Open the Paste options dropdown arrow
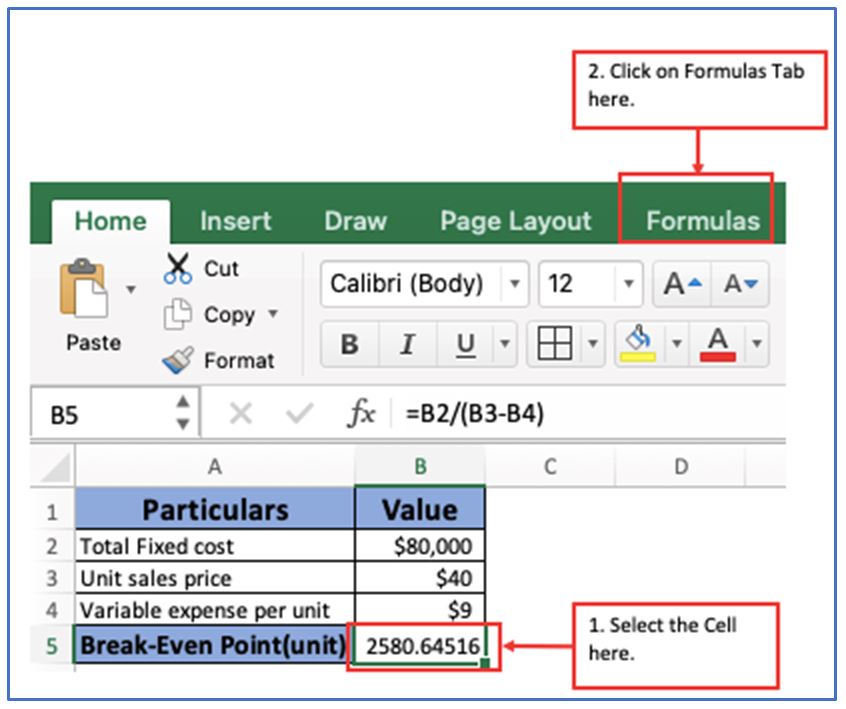The width and height of the screenshot is (846, 709). (131, 290)
